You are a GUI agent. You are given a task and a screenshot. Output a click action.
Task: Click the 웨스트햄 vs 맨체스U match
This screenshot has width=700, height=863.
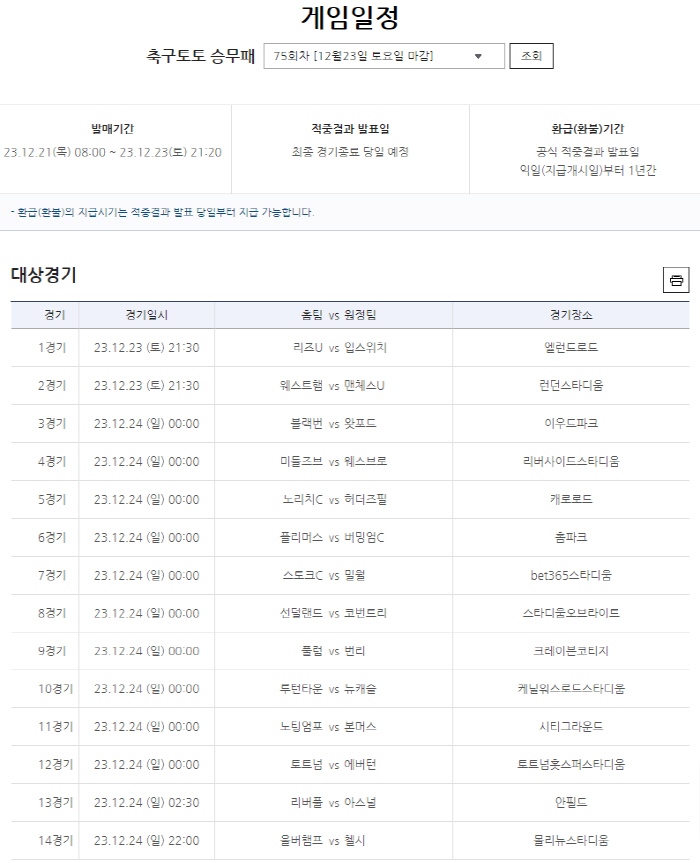332,386
